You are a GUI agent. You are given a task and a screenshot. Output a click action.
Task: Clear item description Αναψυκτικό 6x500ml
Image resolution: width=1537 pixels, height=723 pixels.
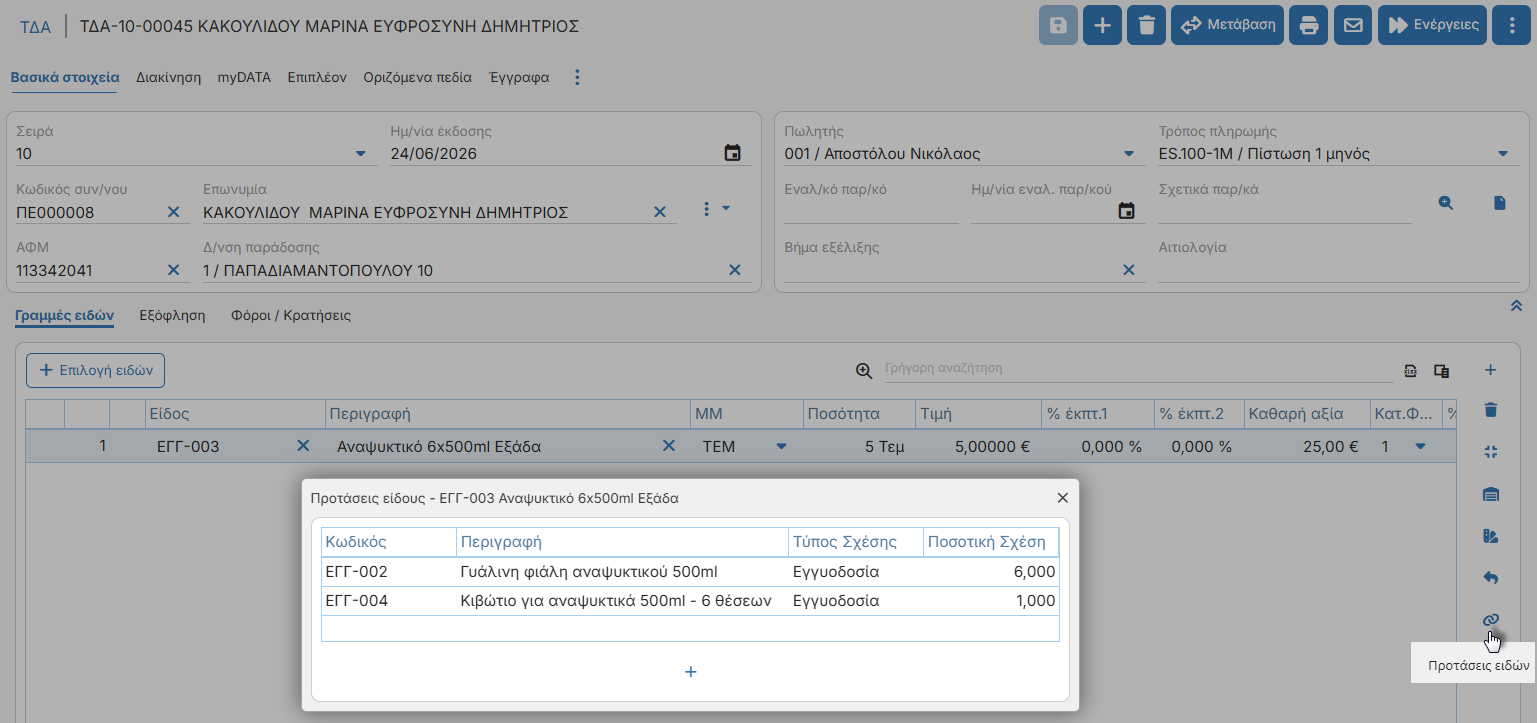(669, 446)
